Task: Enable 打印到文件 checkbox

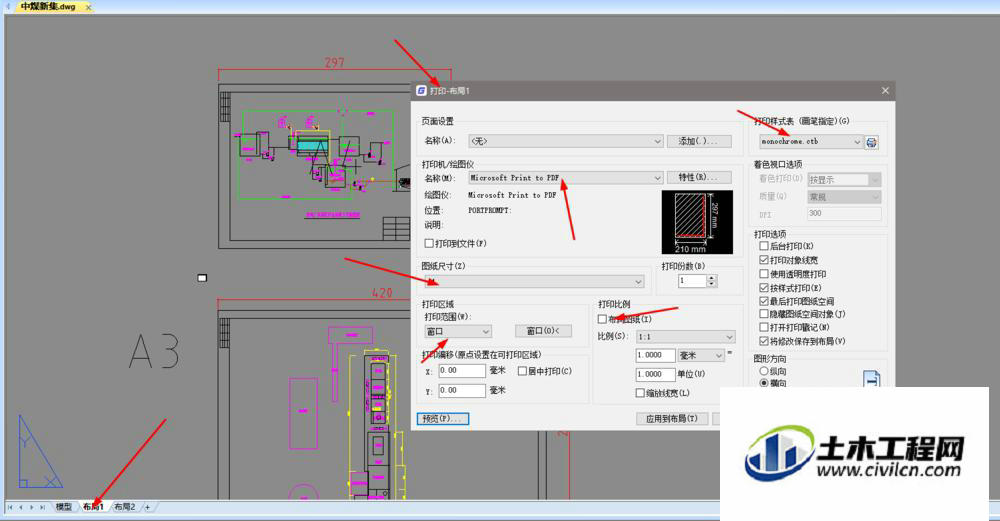Action: (429, 244)
